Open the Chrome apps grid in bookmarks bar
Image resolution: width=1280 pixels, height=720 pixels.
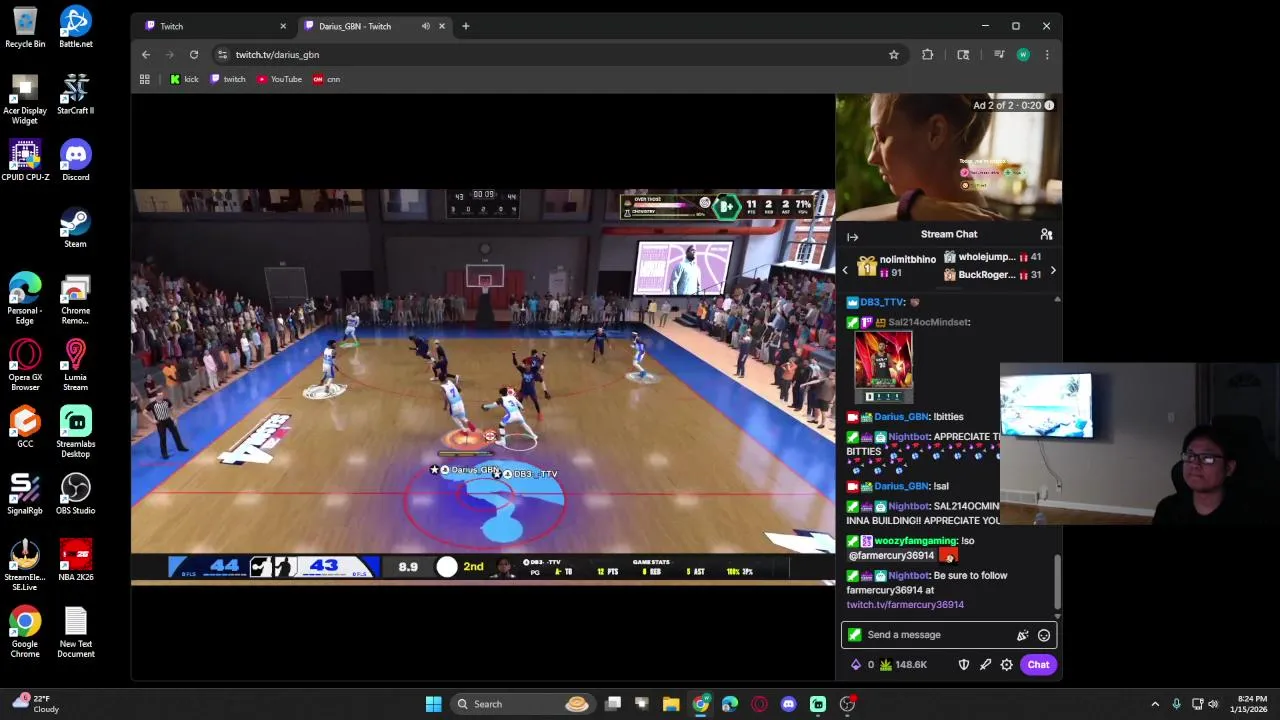[145, 79]
